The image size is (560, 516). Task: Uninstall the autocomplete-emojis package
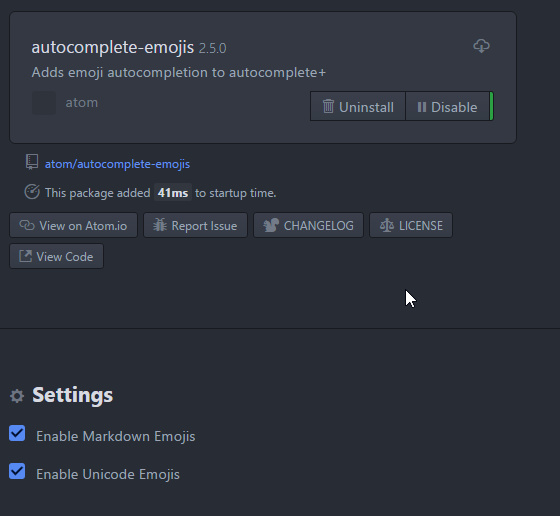click(358, 106)
